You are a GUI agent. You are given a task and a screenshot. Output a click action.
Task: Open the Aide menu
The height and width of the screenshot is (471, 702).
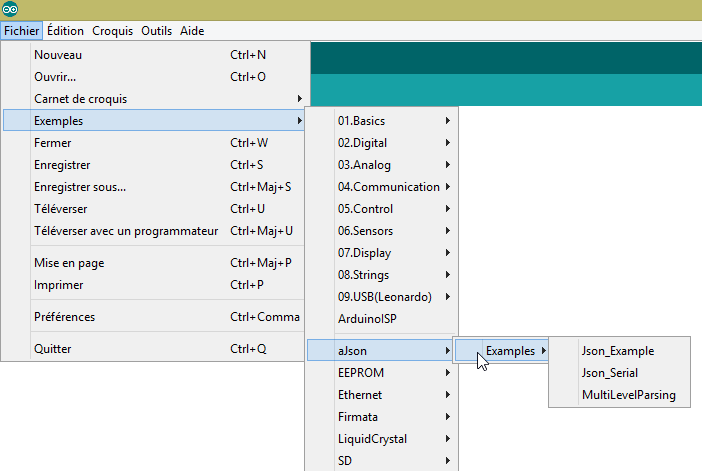point(192,31)
